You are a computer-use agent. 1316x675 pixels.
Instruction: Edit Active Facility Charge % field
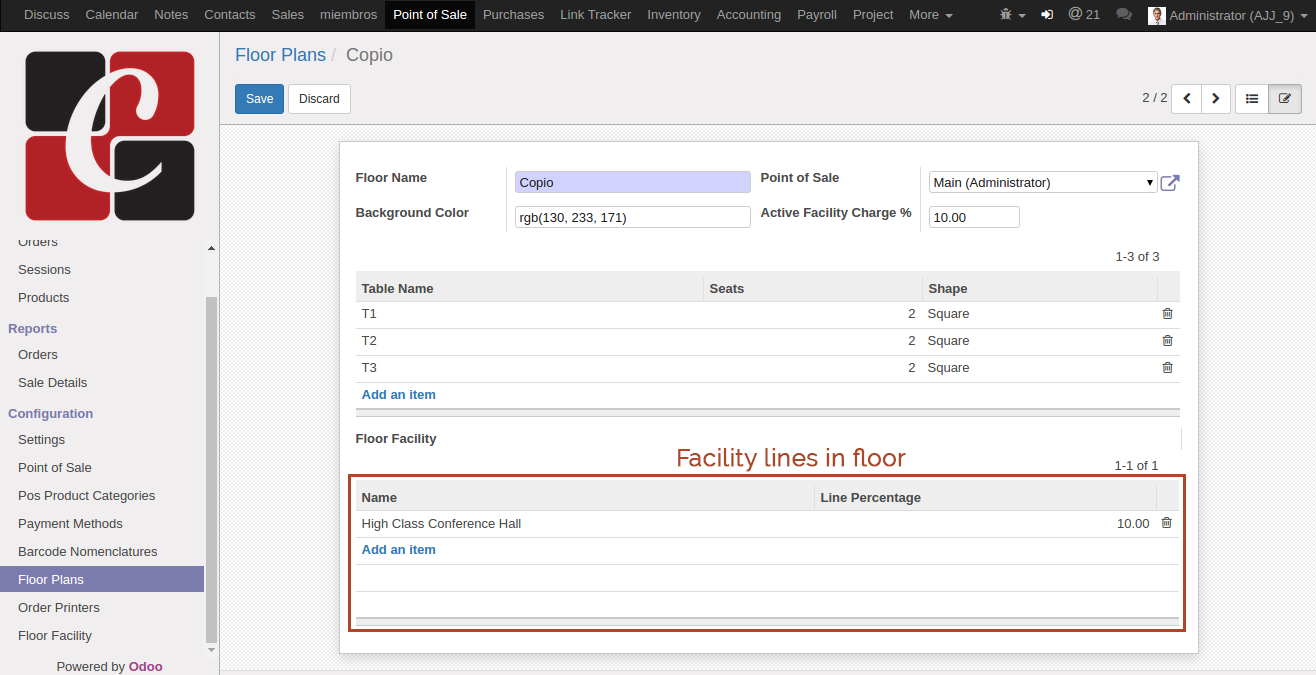[974, 217]
